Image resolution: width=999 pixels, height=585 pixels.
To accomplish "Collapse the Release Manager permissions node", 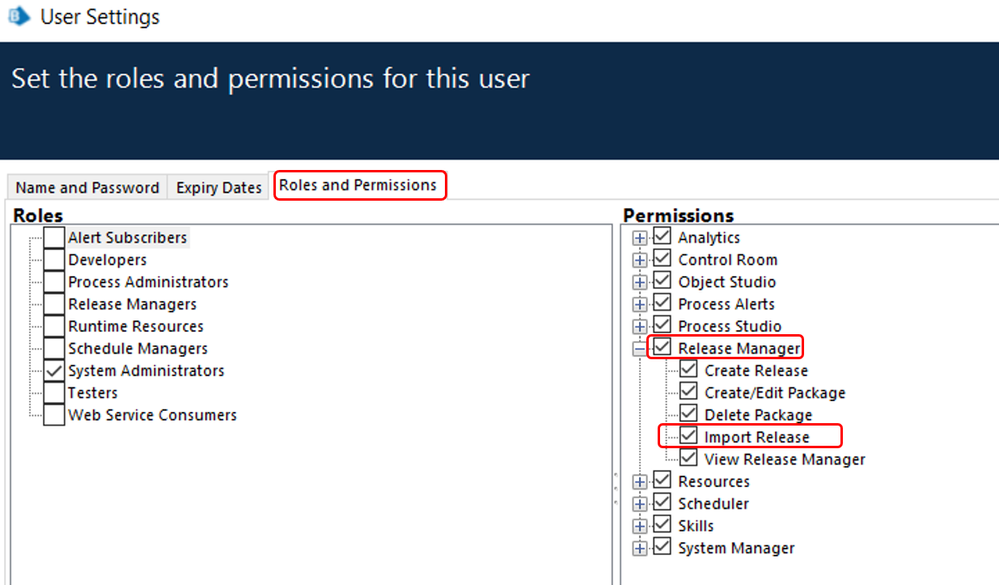I will (x=640, y=349).
